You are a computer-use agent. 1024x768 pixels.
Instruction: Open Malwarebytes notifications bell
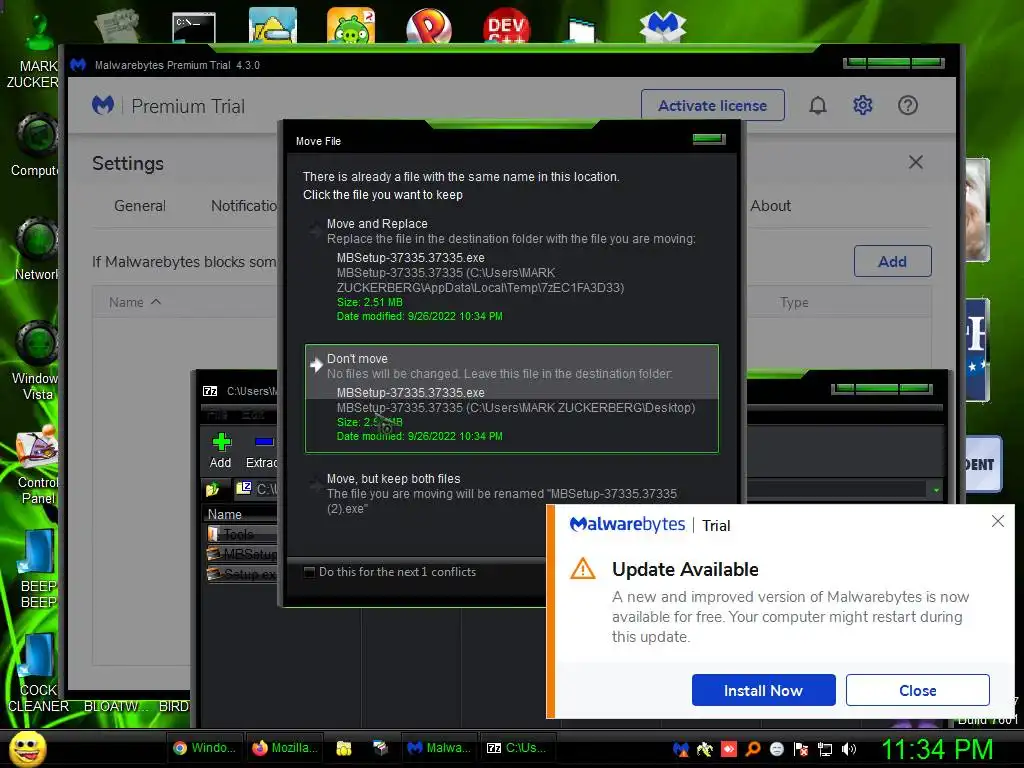point(818,105)
